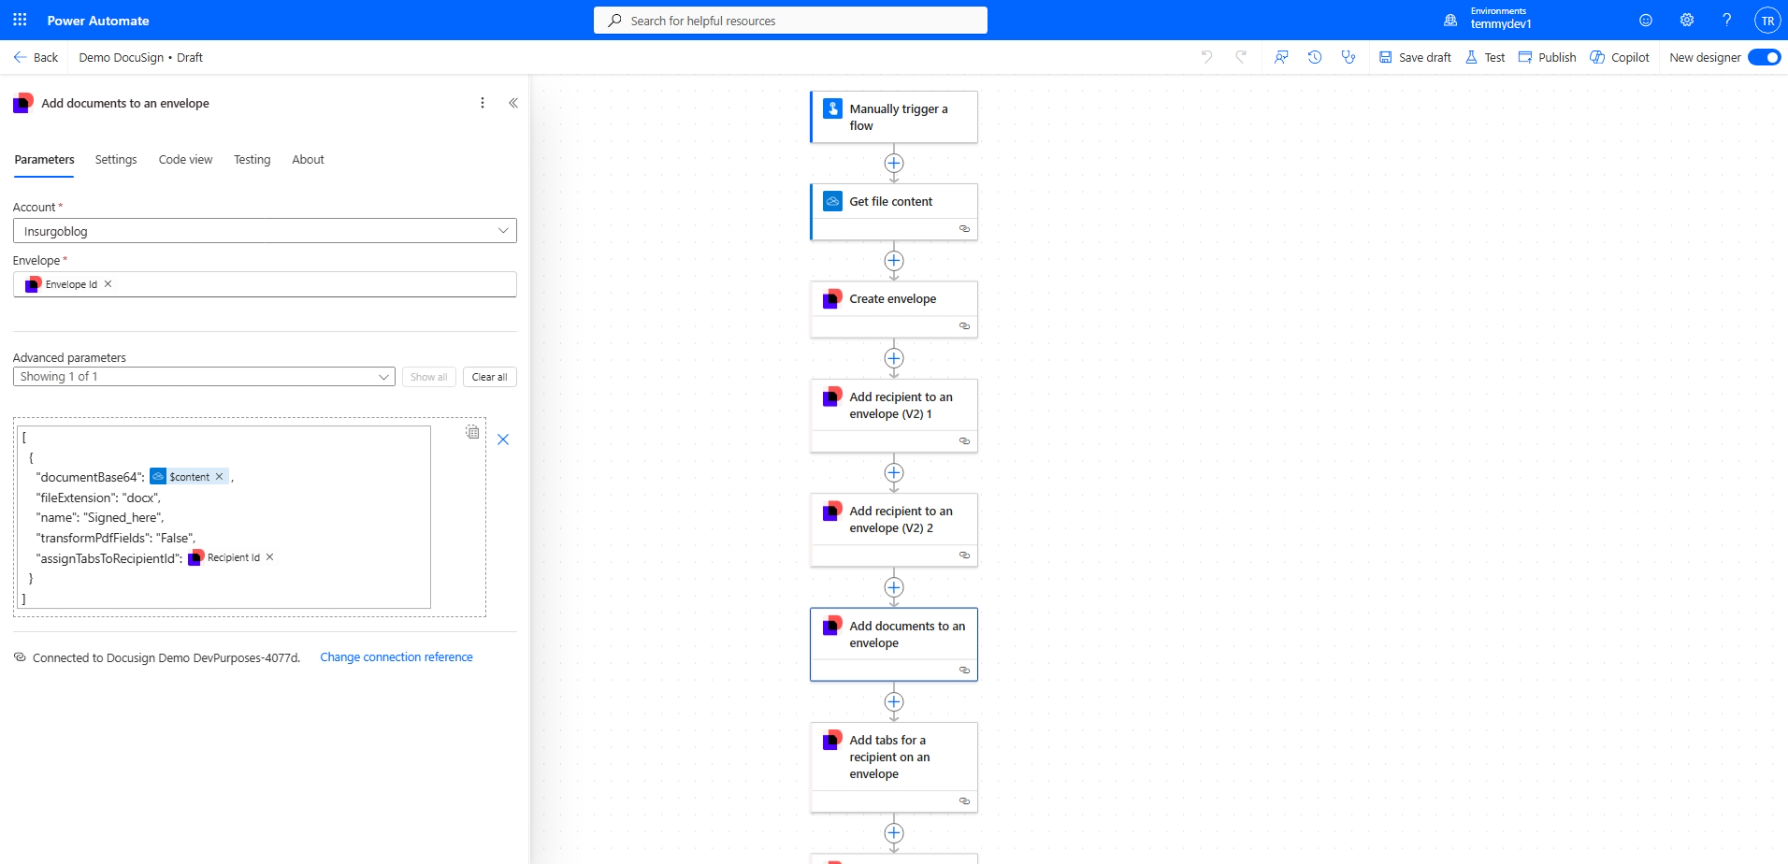The image size is (1788, 864).
Task: Click connection link icon on Add tabs card
Action: [964, 801]
